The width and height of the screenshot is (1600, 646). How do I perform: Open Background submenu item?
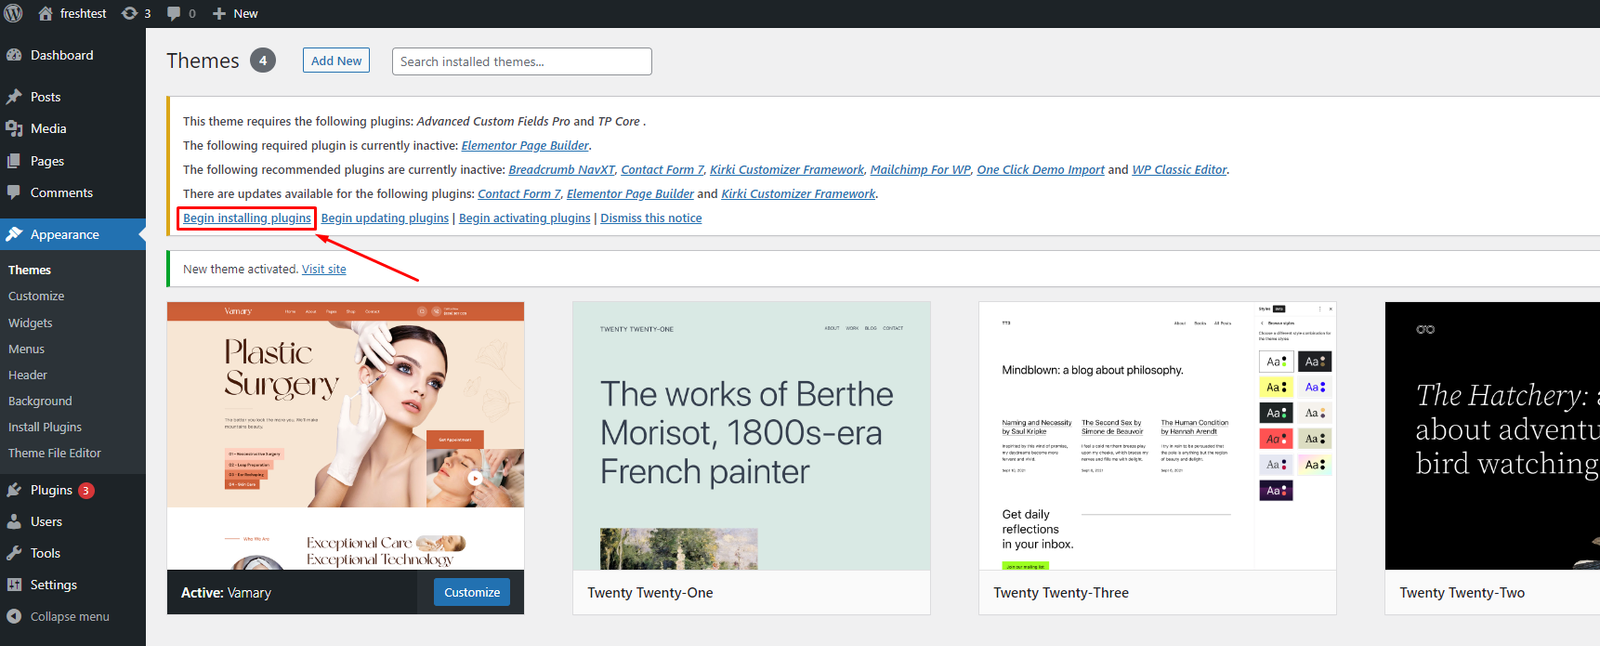(x=40, y=401)
